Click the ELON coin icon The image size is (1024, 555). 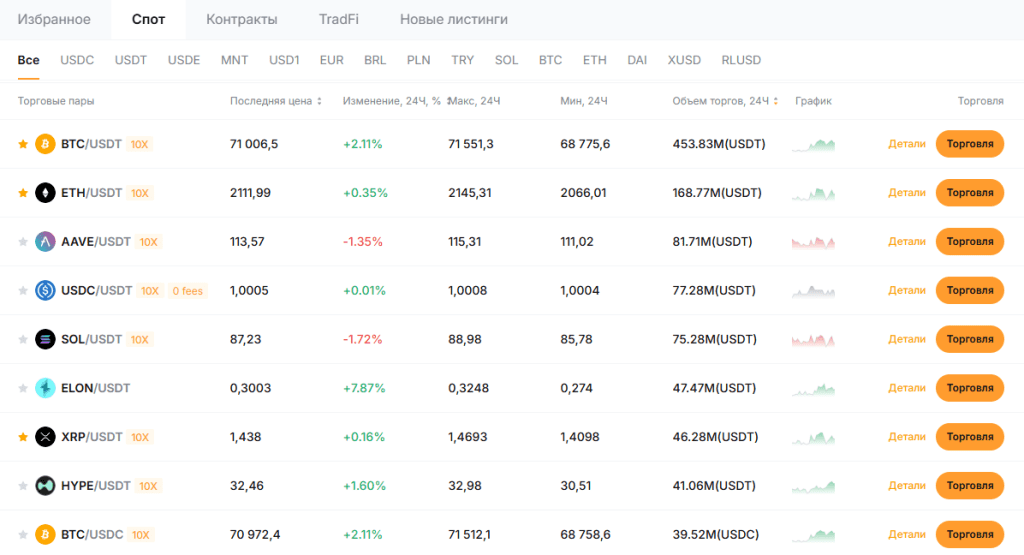tap(45, 388)
